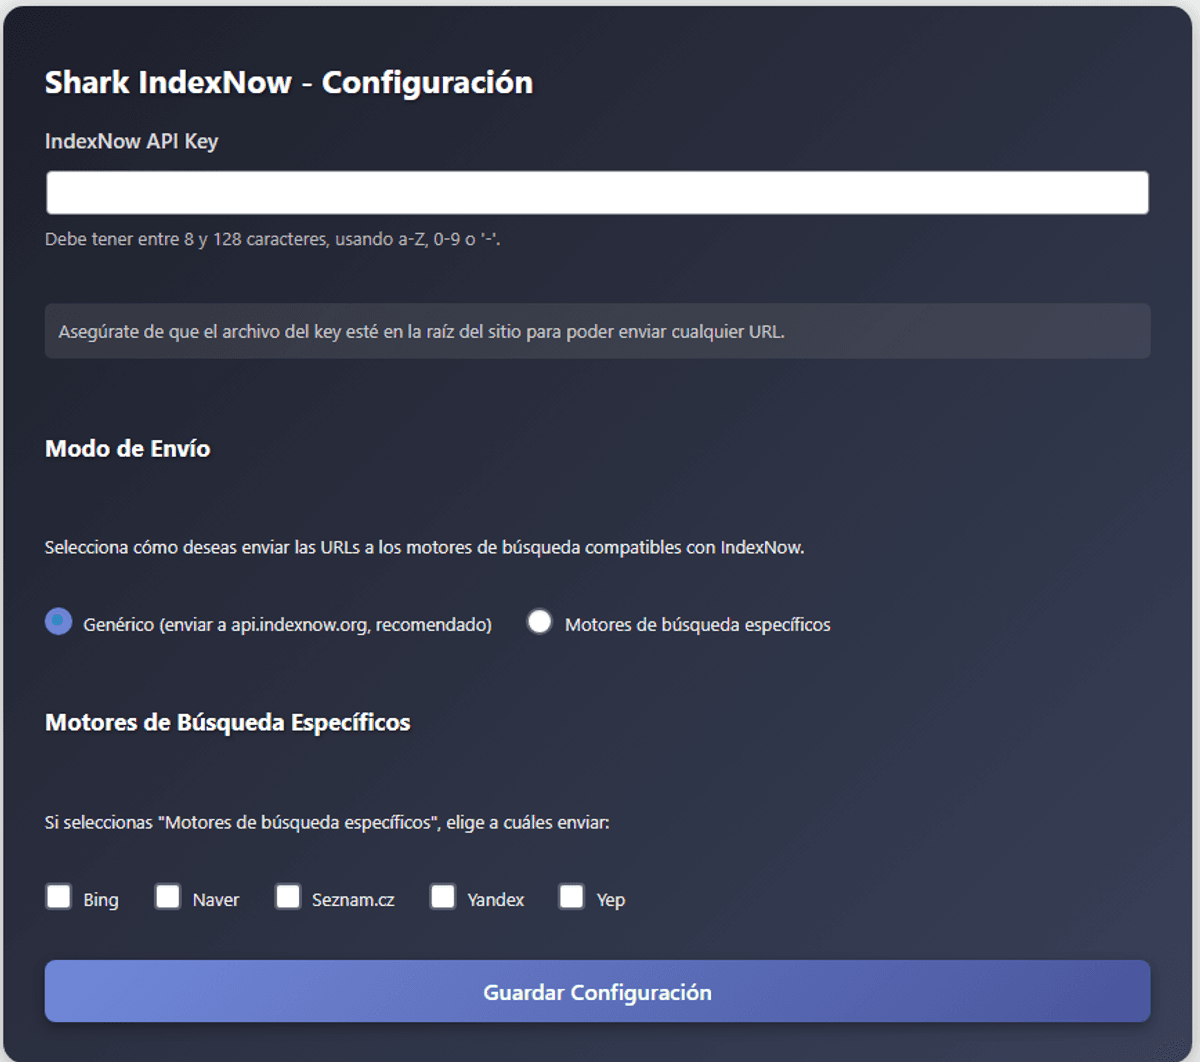Click the "Genérico (enviar a api.indexnow.org)" label text
This screenshot has height=1062, width=1200.
point(287,625)
